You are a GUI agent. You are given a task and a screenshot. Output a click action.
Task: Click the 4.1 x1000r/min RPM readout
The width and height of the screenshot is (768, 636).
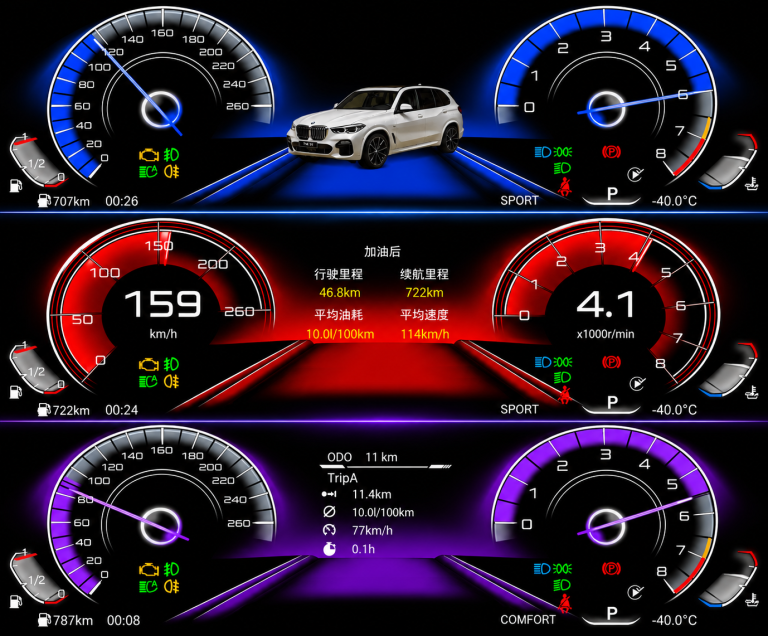(606, 305)
